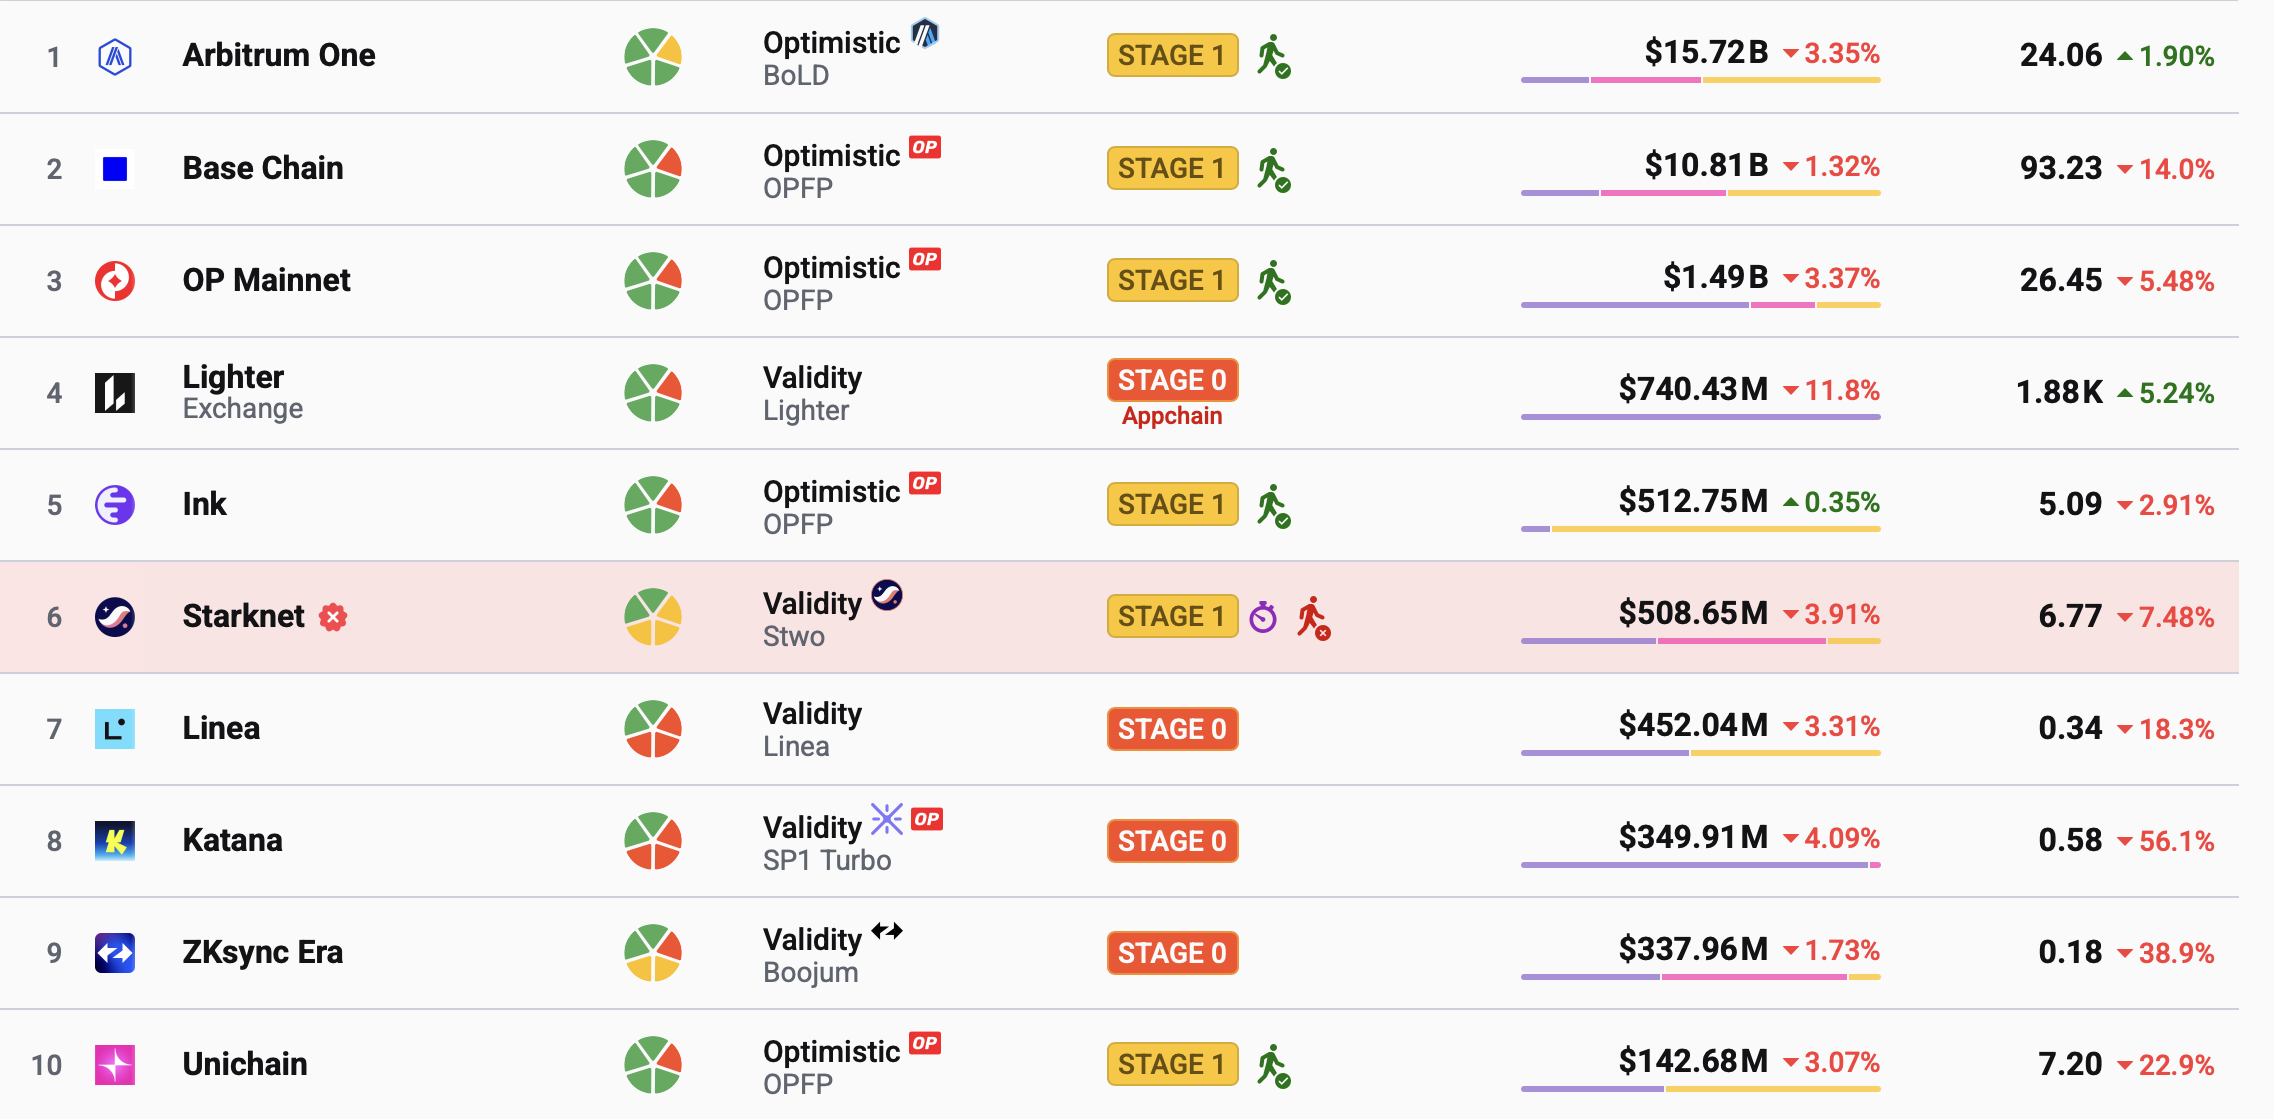The width and height of the screenshot is (2274, 1119).
Task: Click the Stage 0 badge on Lighter row
Action: click(x=1172, y=380)
